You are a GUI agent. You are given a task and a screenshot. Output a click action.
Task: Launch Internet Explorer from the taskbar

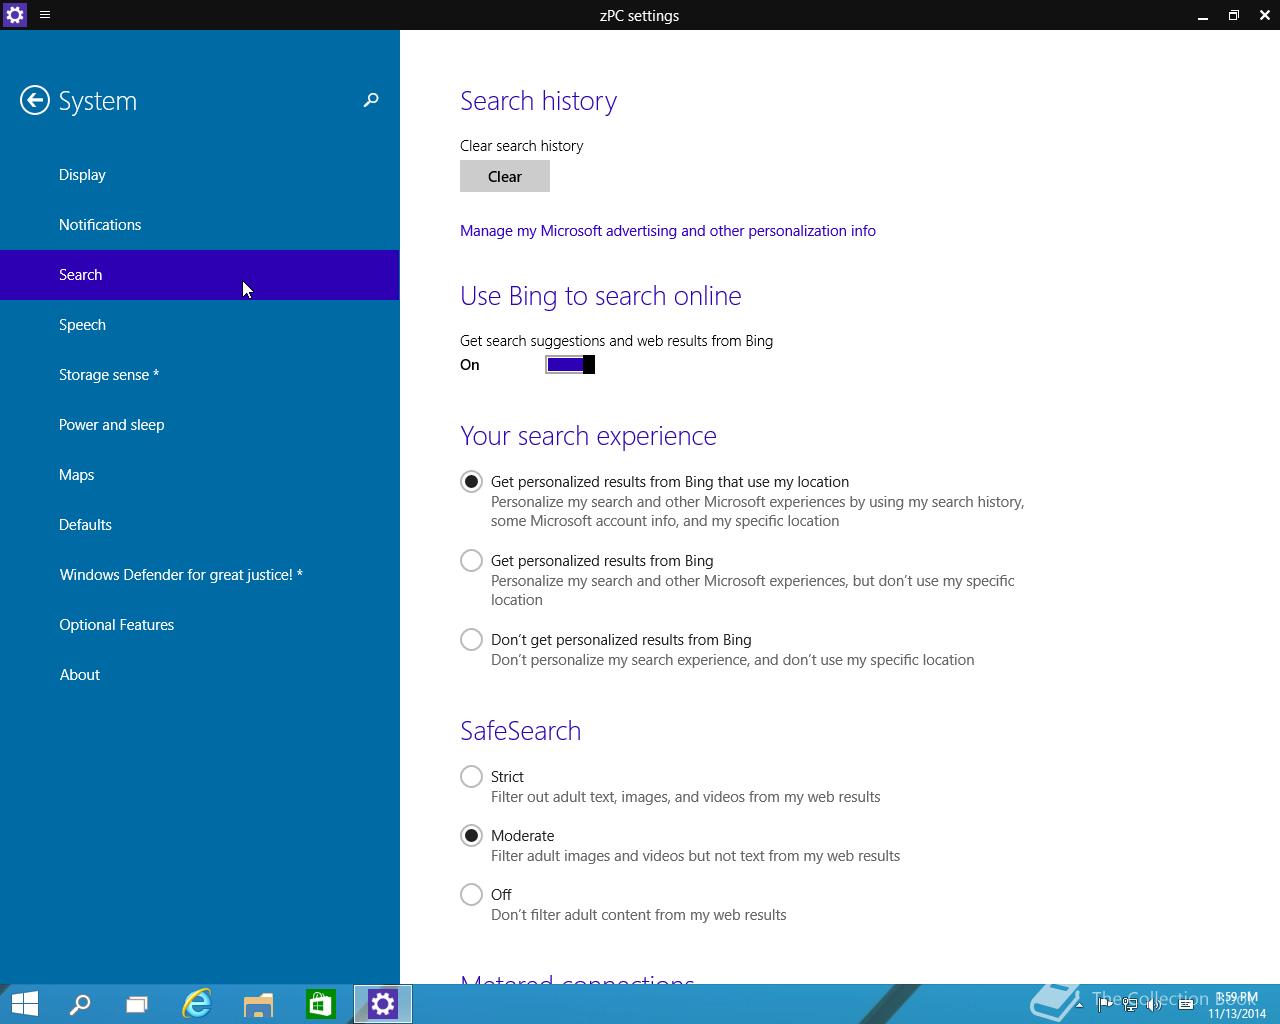[197, 1004]
